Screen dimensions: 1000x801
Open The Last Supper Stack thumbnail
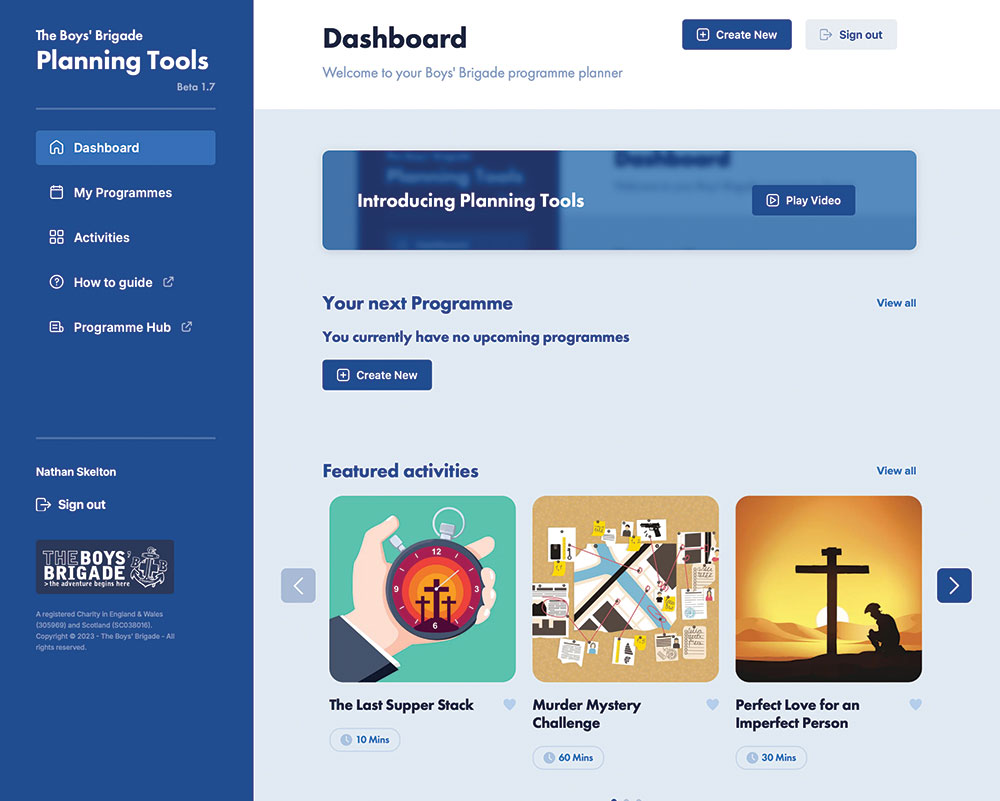point(422,589)
